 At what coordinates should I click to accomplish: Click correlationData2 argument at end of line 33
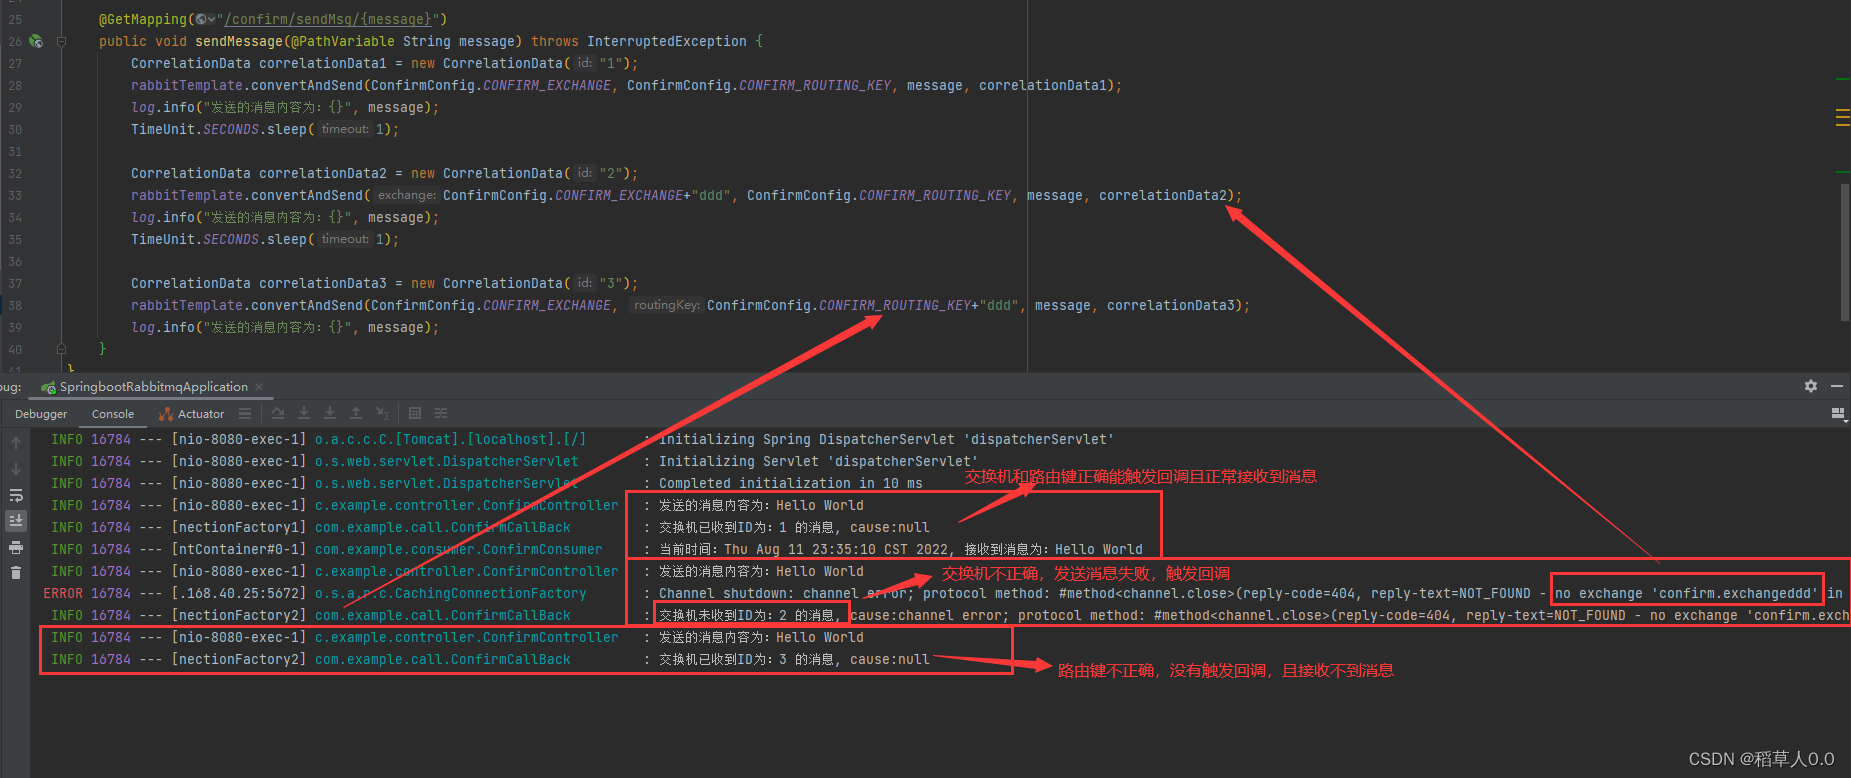[x=1163, y=195]
